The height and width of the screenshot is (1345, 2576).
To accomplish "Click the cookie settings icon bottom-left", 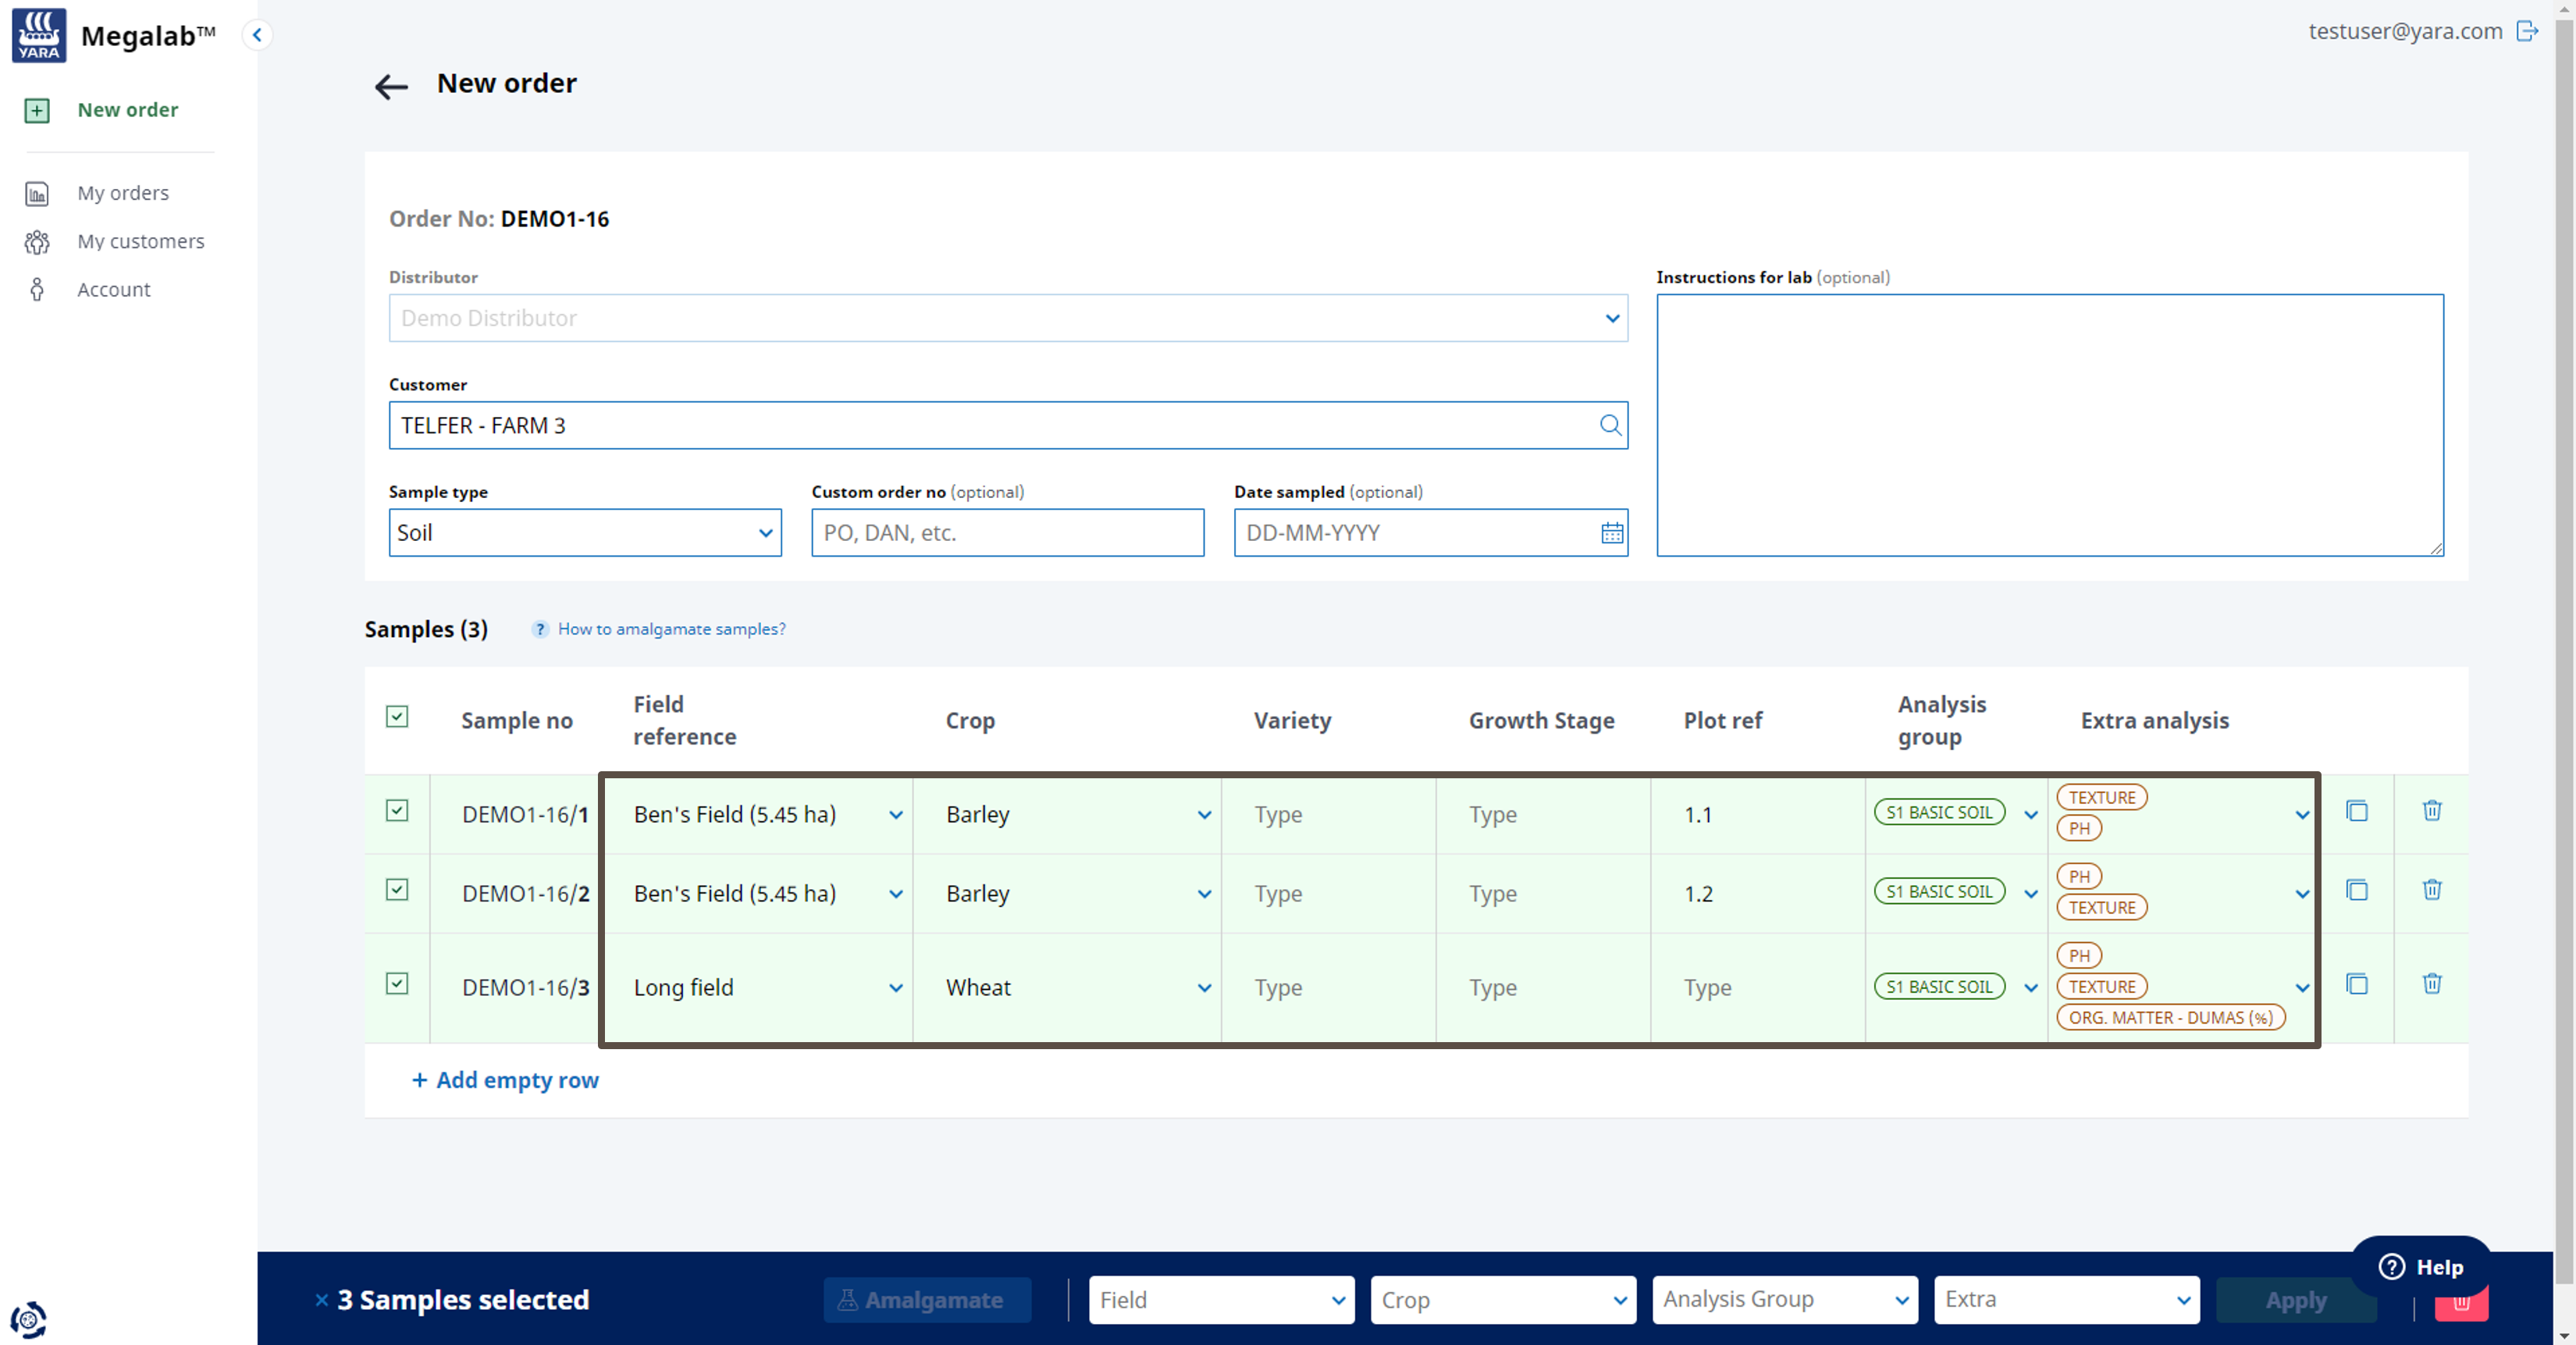I will 28,1319.
